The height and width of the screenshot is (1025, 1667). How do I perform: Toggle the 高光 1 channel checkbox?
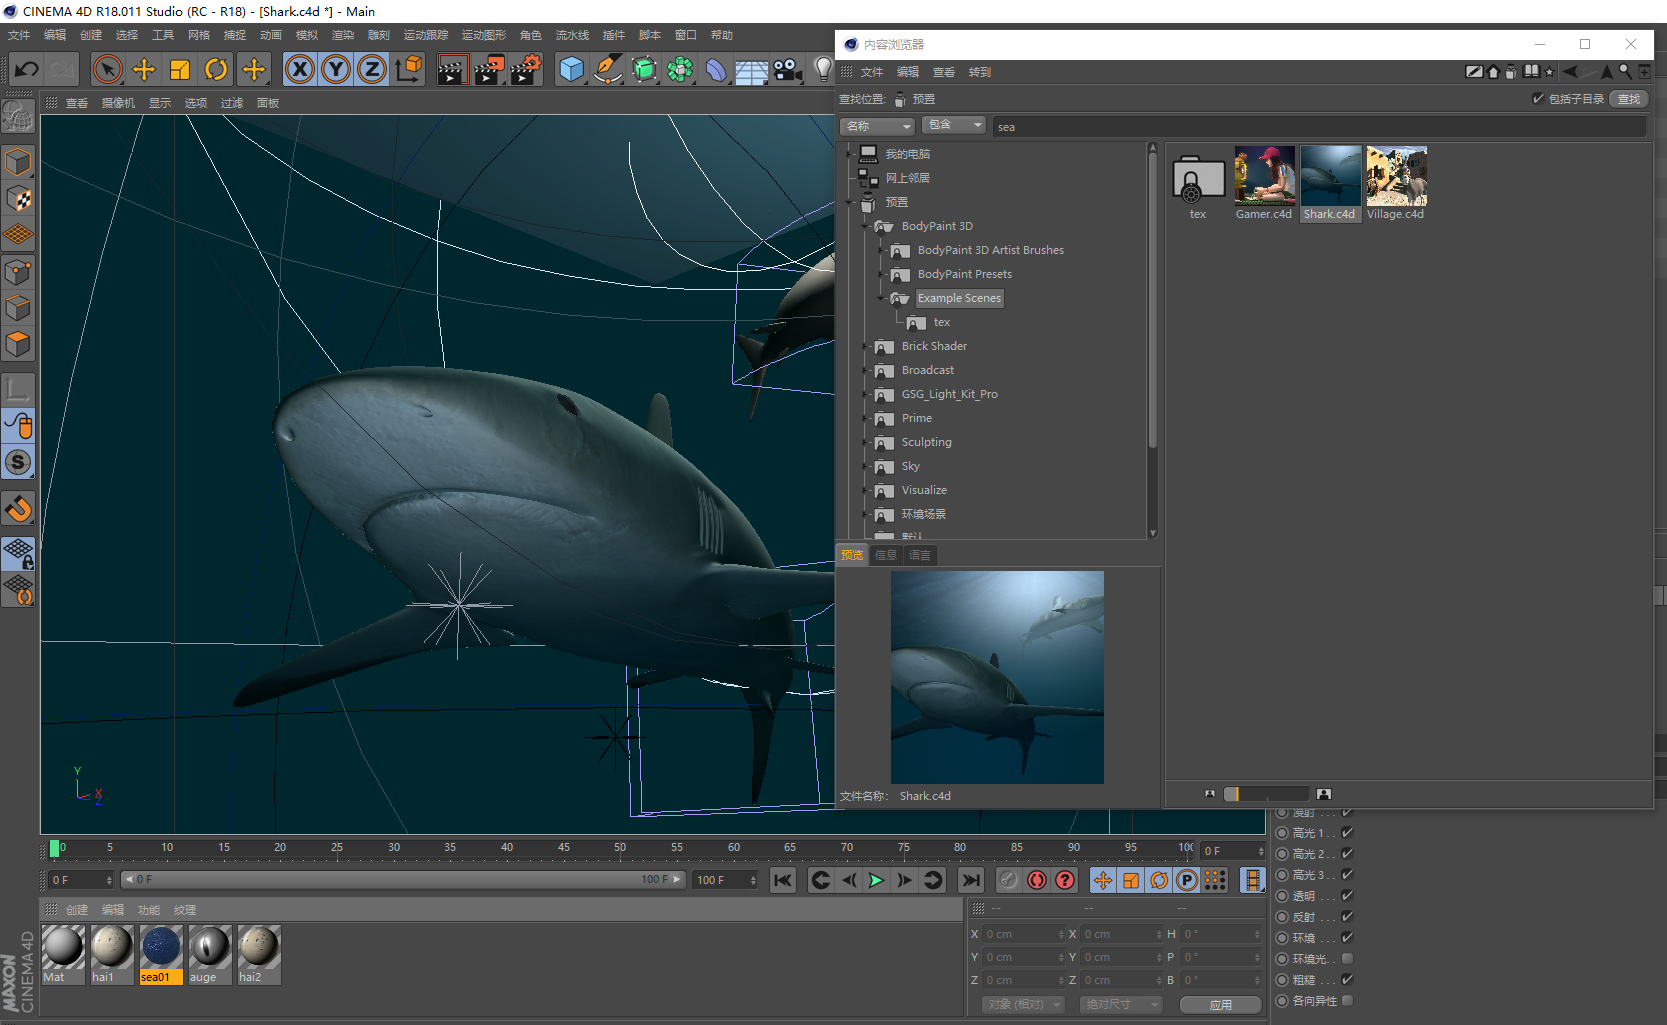(1347, 833)
